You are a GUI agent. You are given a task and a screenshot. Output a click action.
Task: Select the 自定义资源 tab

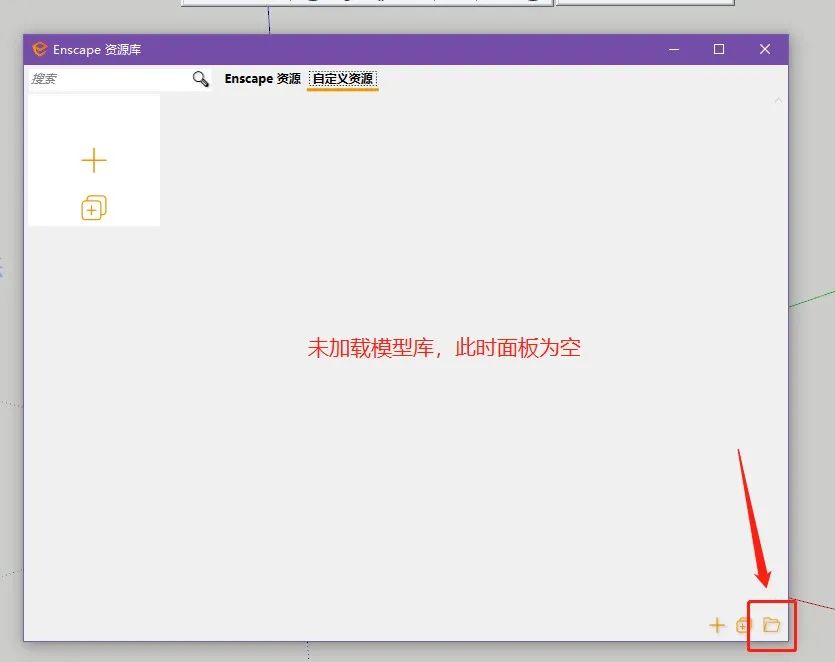[343, 79]
